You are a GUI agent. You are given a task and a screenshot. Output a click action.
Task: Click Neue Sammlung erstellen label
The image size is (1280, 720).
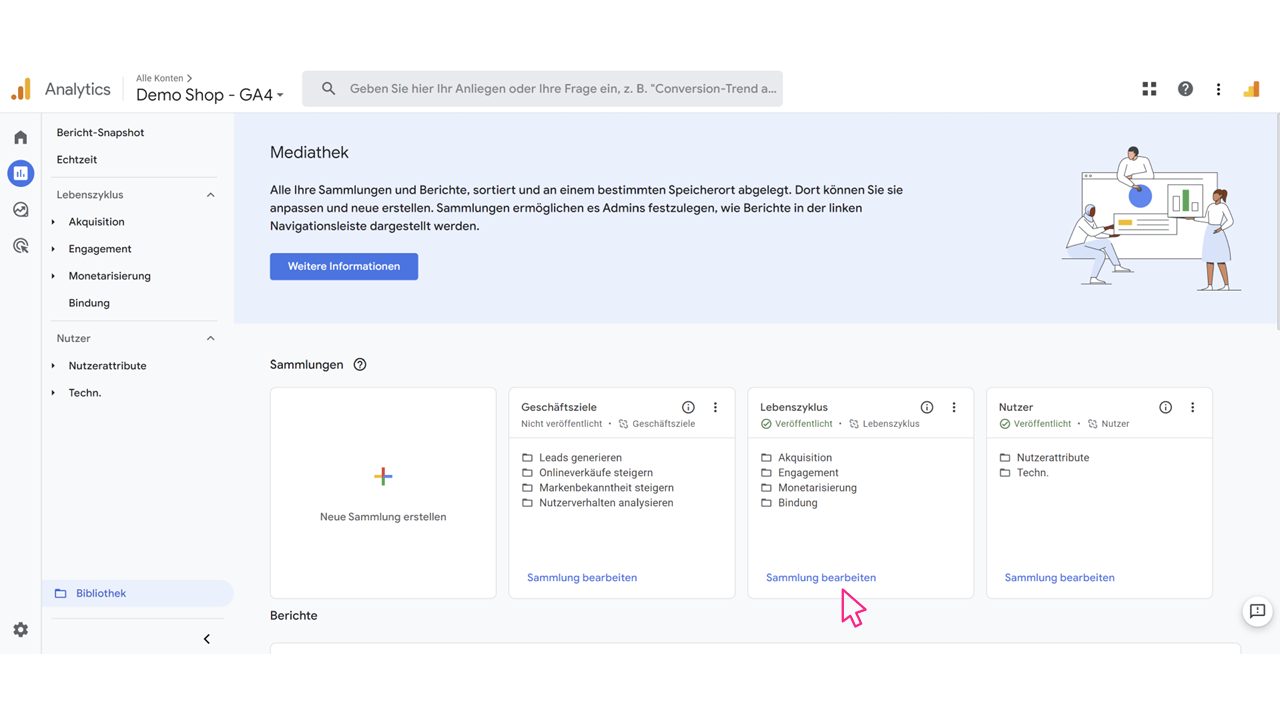pos(383,517)
